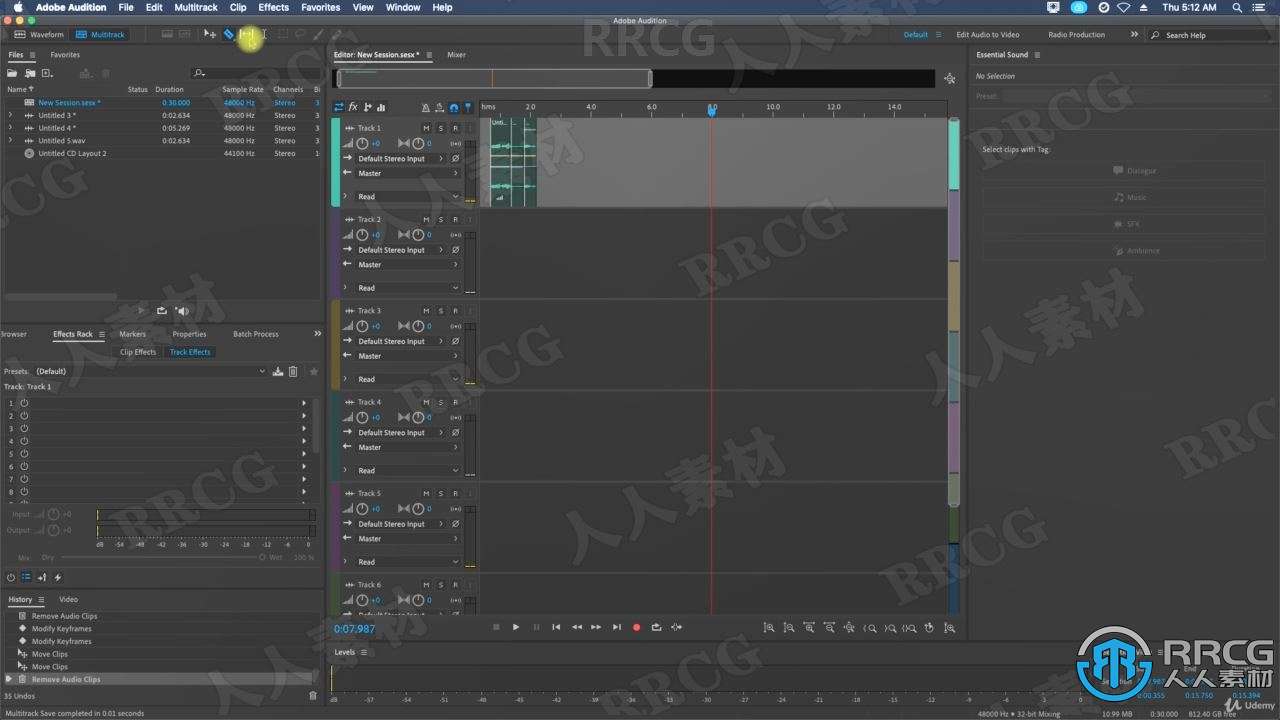Adjust Track 1 pan knob

pyautogui.click(x=417, y=144)
